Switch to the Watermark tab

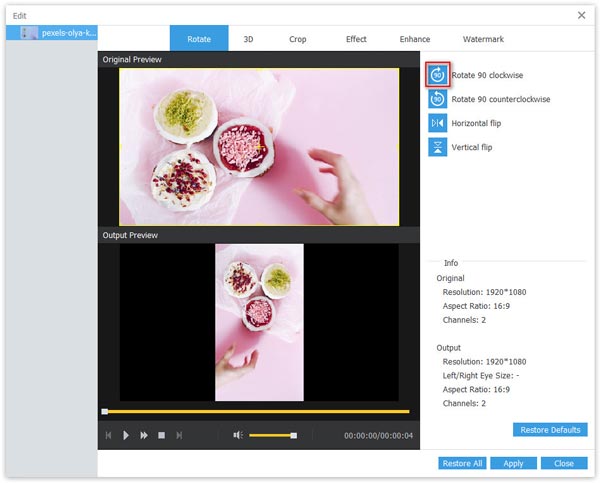point(484,39)
